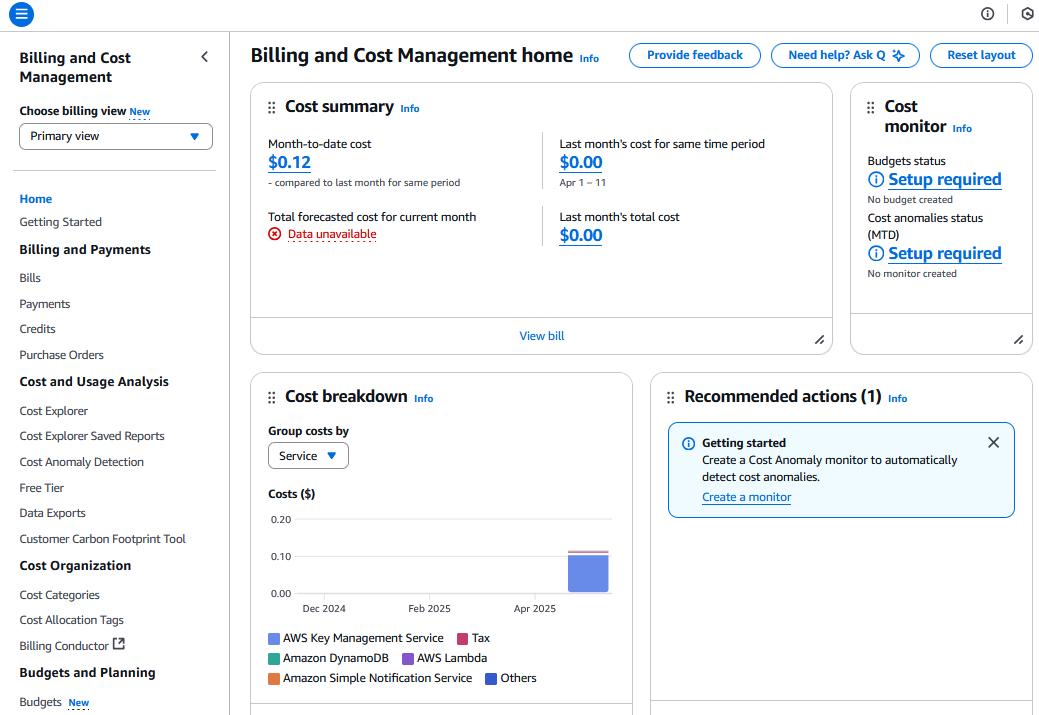Open Cost Allocation Tags page
This screenshot has width=1039, height=715.
[x=72, y=620]
